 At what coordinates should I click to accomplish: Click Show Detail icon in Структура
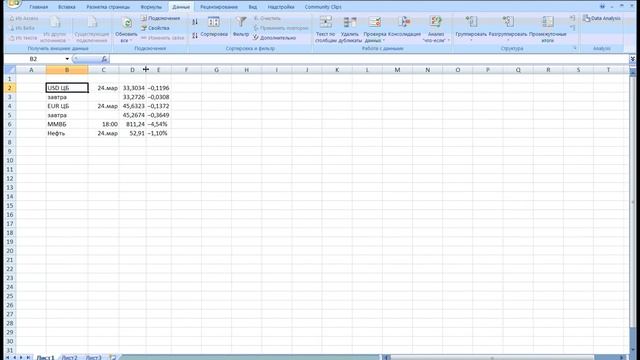573,18
